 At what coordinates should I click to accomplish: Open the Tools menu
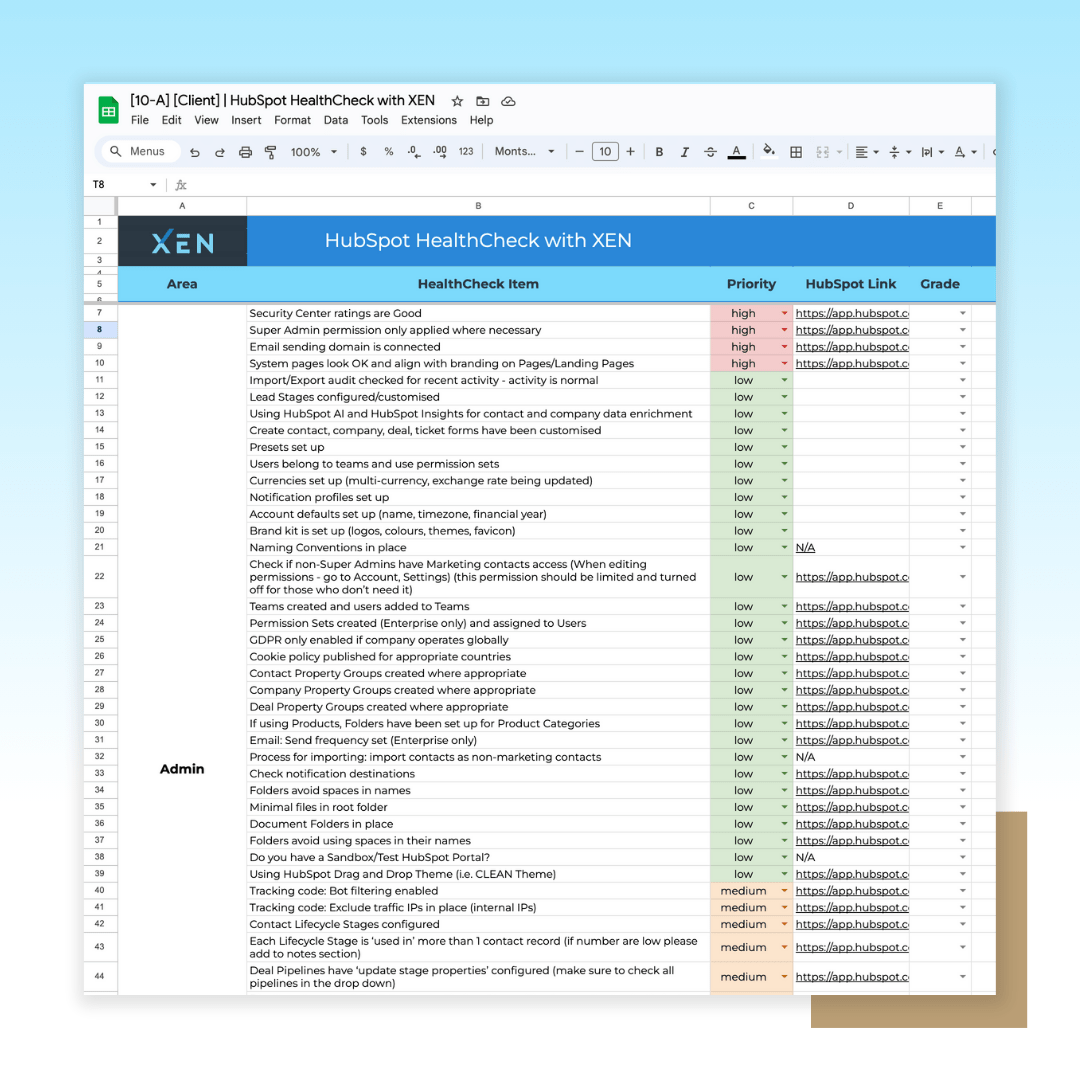pyautogui.click(x=374, y=120)
